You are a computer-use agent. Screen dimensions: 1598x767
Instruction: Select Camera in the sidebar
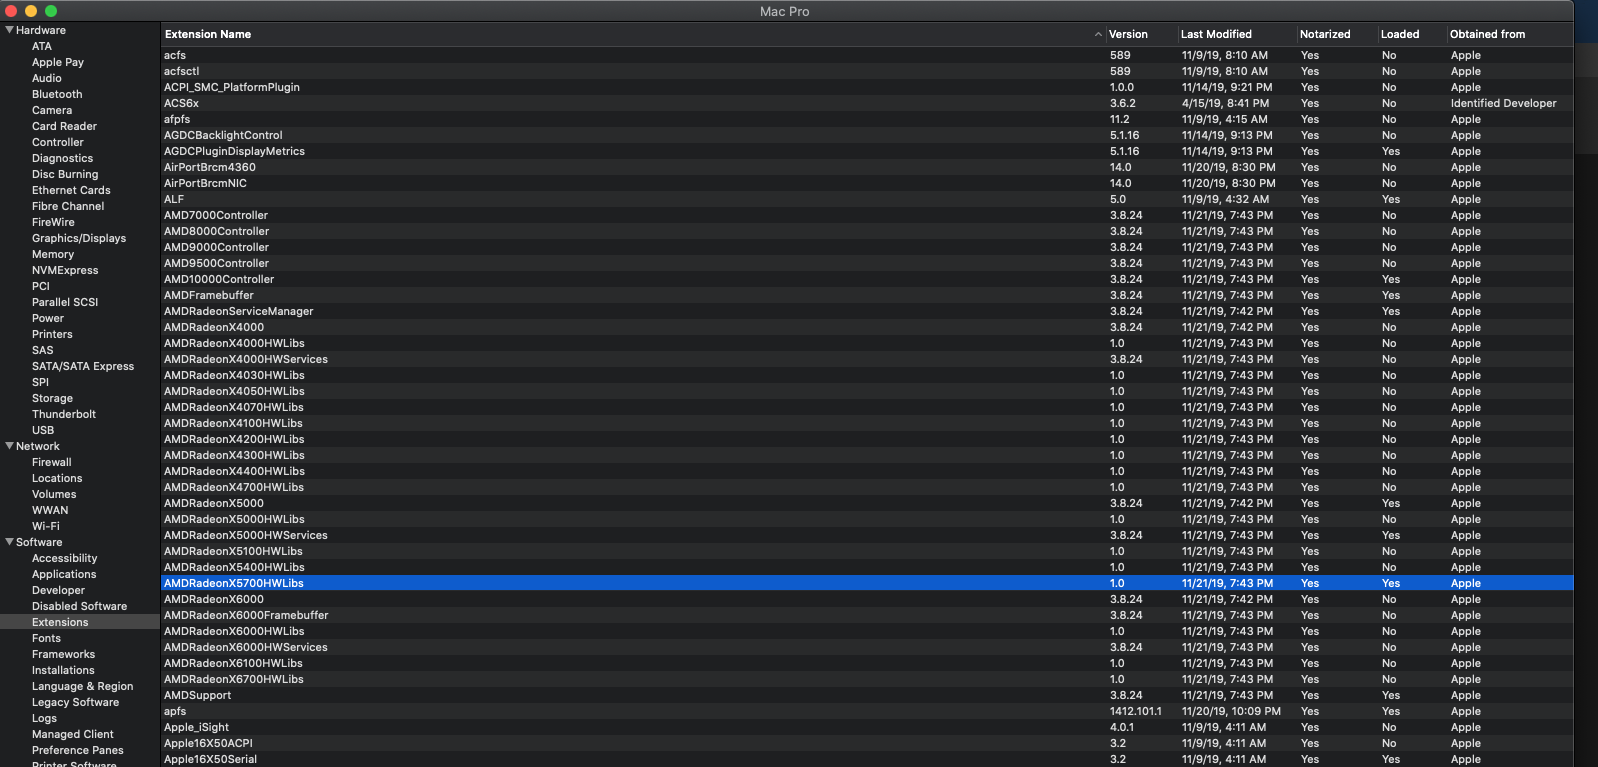click(x=52, y=110)
